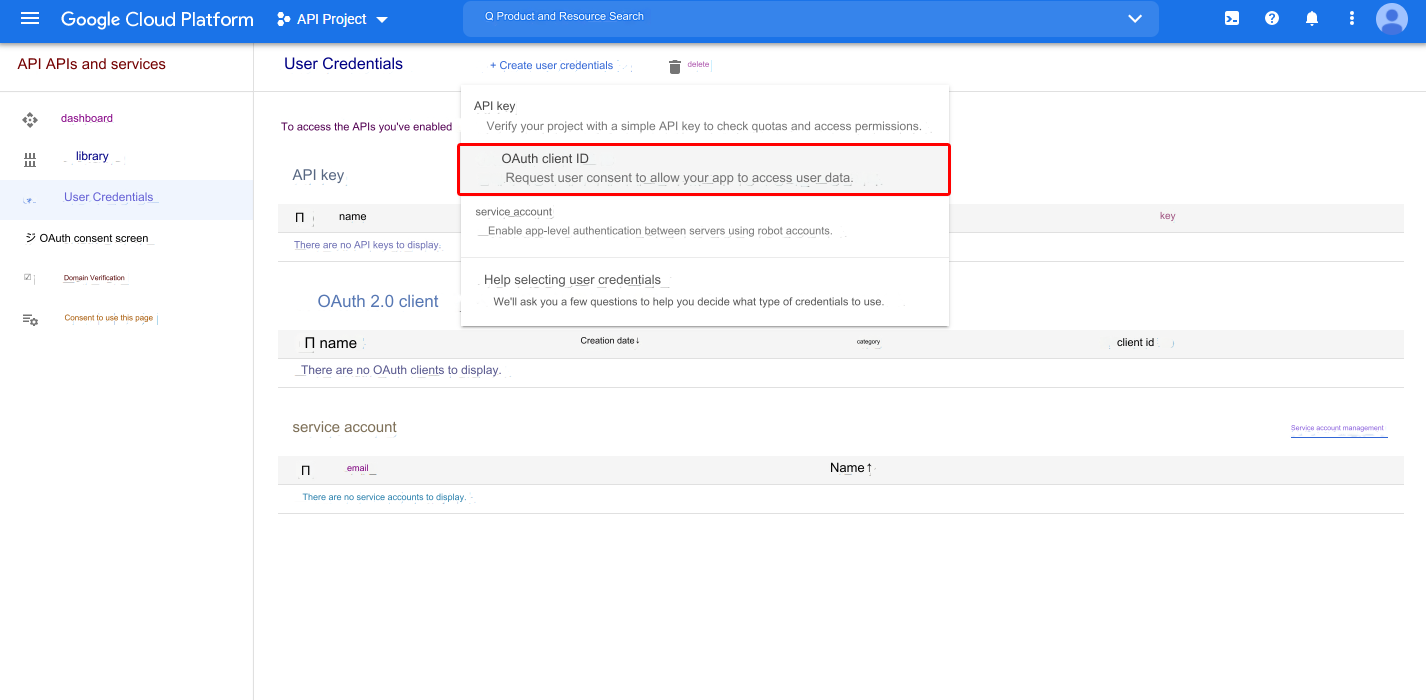Open the hamburger navigation menu

pos(30,19)
